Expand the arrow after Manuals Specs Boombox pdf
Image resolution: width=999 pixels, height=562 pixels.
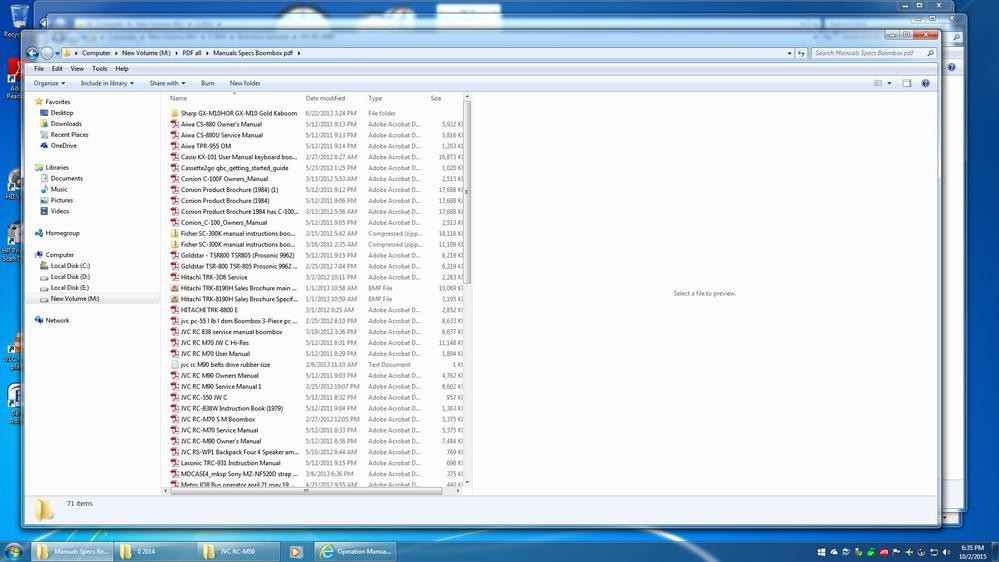pos(298,54)
